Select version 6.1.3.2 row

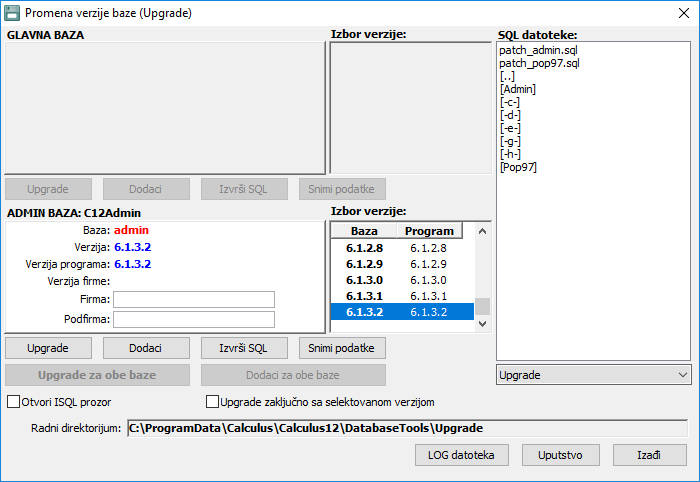(400, 313)
